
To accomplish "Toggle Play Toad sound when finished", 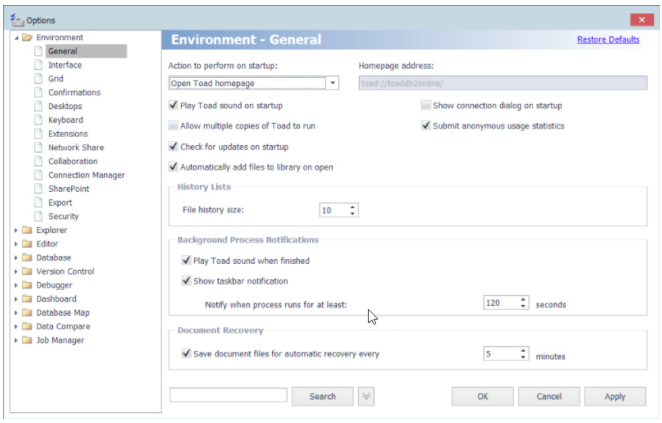I will (x=186, y=260).
